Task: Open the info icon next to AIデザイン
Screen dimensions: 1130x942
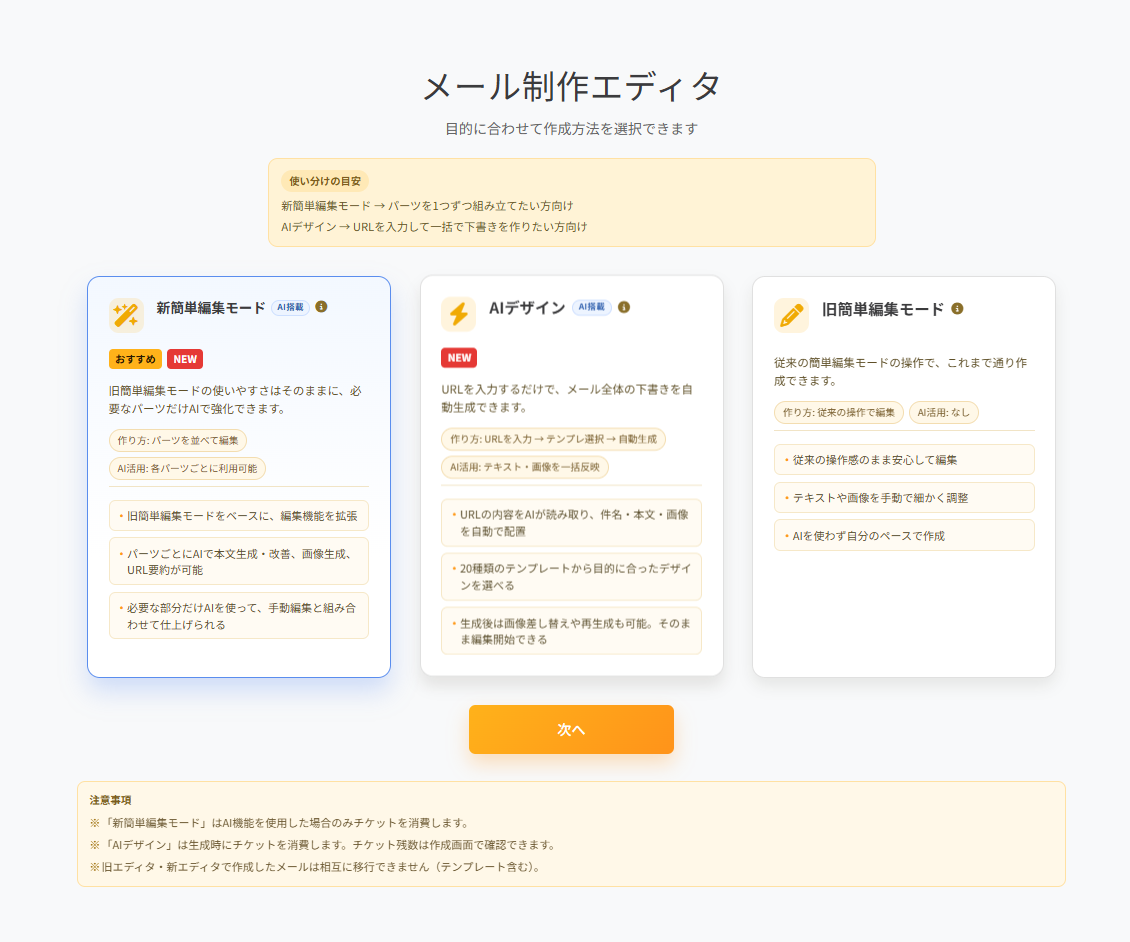Action: (625, 308)
